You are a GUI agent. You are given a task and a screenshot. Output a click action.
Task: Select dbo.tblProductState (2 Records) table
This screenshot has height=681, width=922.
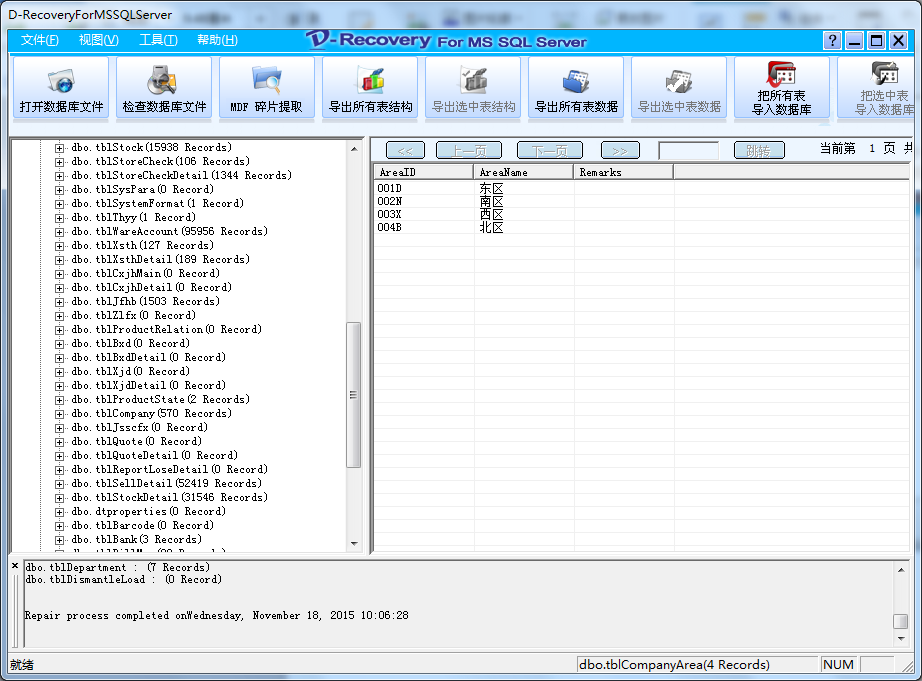(160, 399)
